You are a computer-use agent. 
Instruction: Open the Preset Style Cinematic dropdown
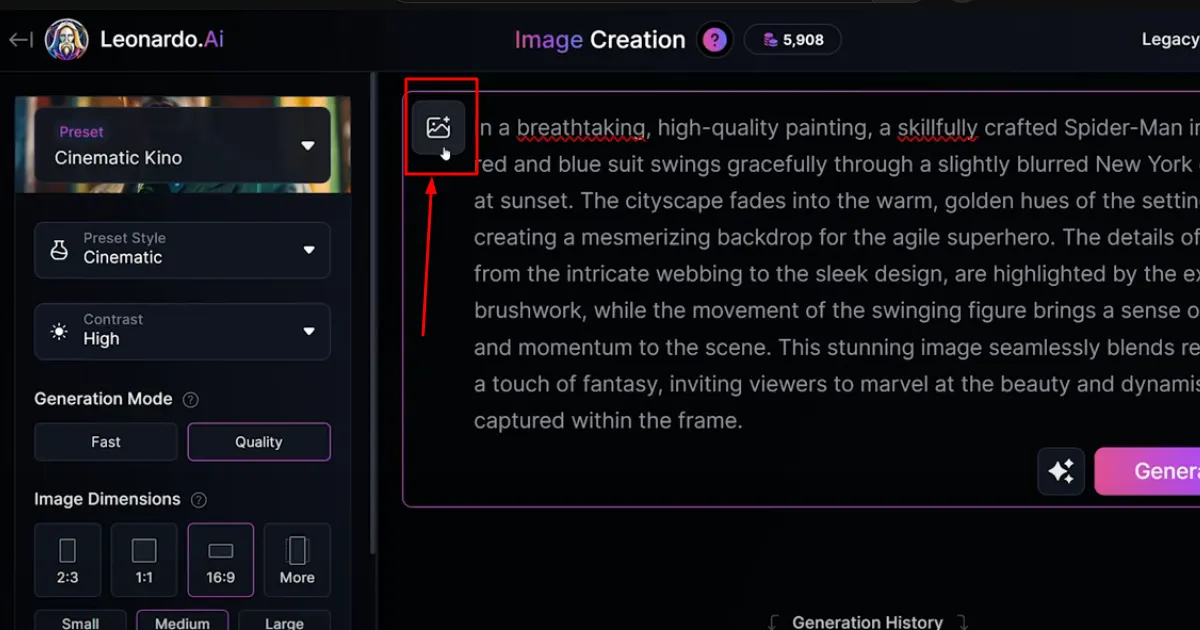[183, 250]
